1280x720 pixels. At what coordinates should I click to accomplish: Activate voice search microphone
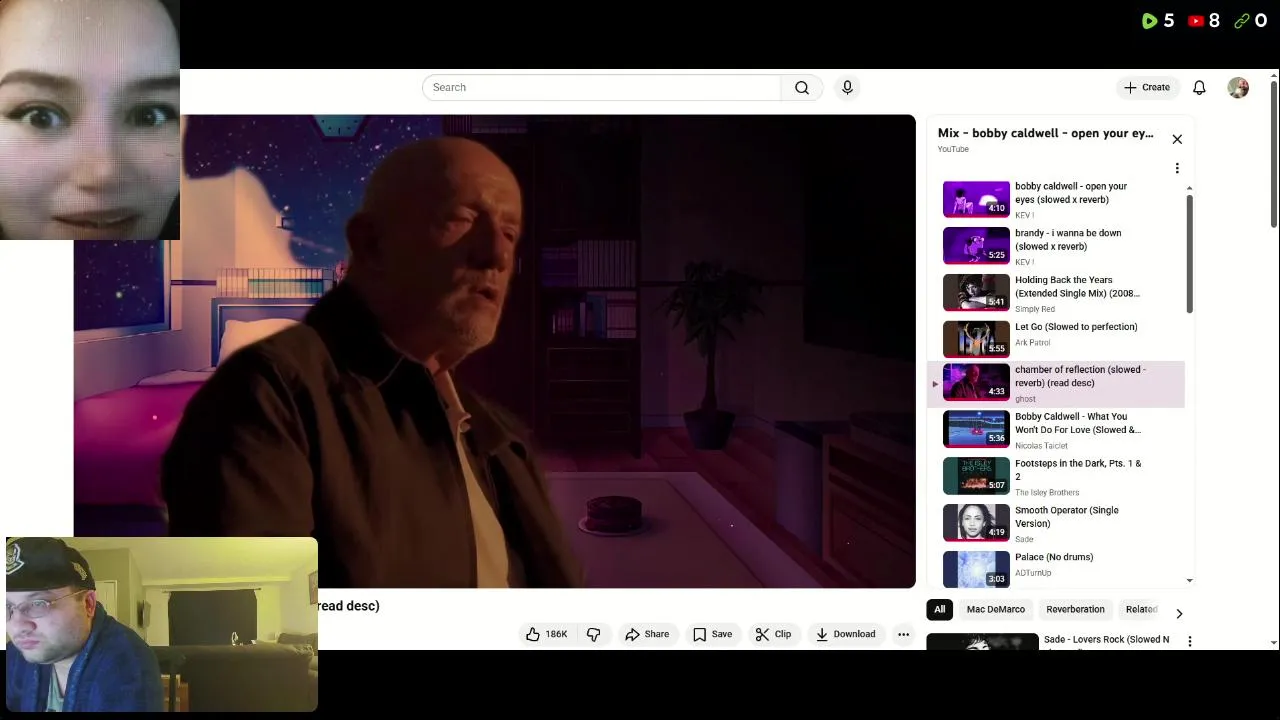click(847, 88)
